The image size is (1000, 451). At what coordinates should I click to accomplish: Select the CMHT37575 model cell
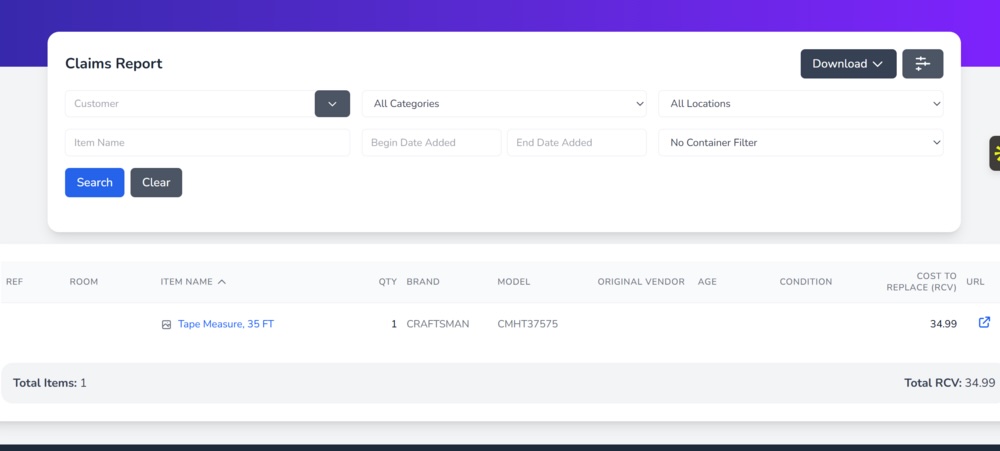pos(527,324)
